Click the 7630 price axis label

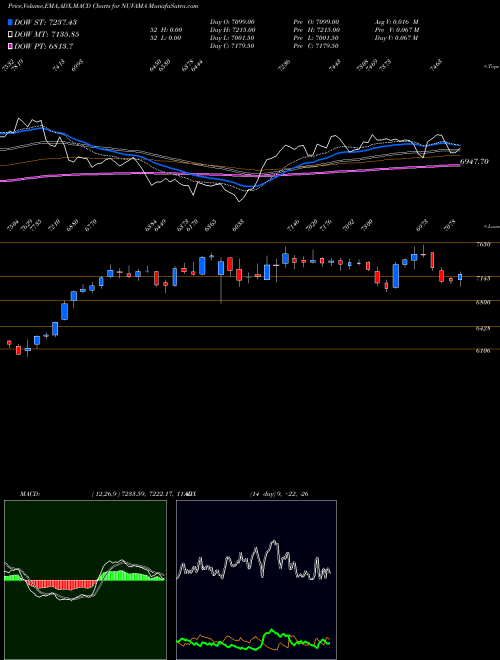483,244
